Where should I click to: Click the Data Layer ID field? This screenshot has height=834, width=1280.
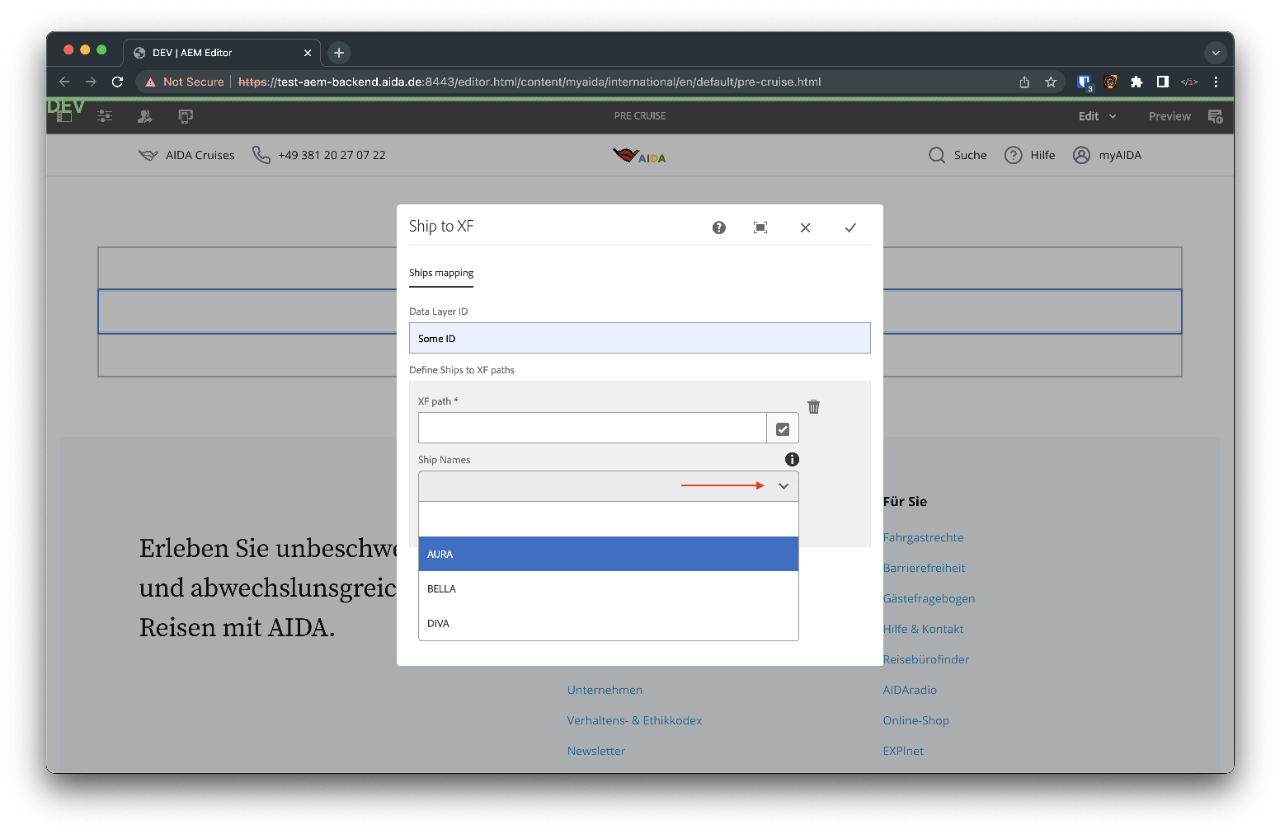[639, 339]
